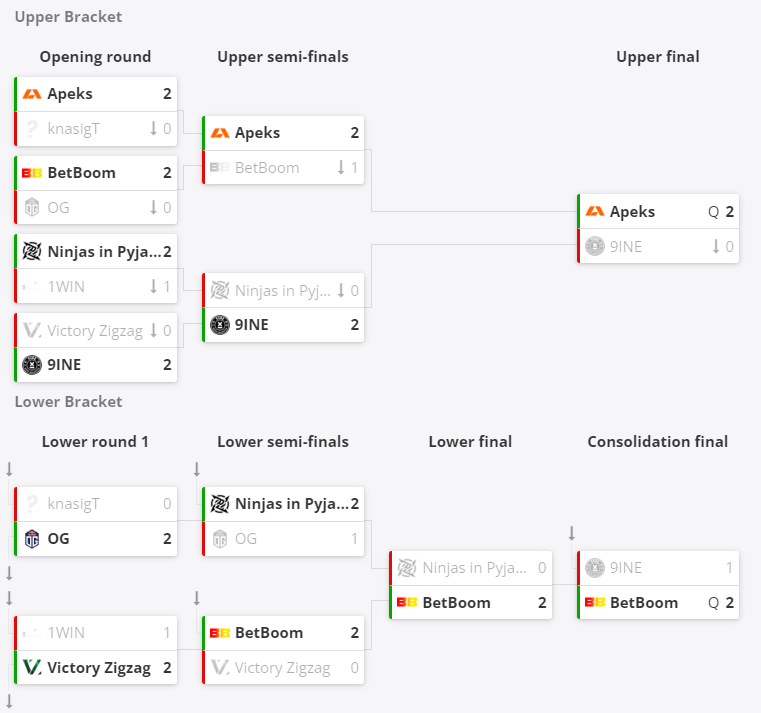Click the 9INE logo in Upper semi-finals
The image size is (761, 713).
tap(219, 325)
